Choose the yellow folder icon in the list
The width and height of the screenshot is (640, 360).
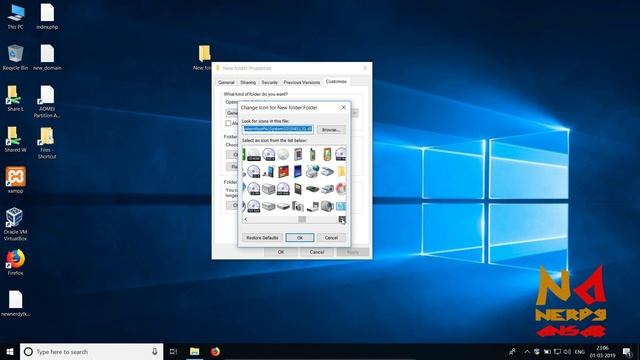[341, 171]
